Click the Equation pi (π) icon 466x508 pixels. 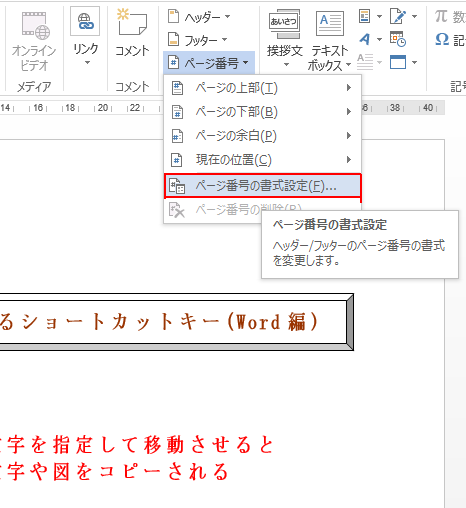point(441,16)
